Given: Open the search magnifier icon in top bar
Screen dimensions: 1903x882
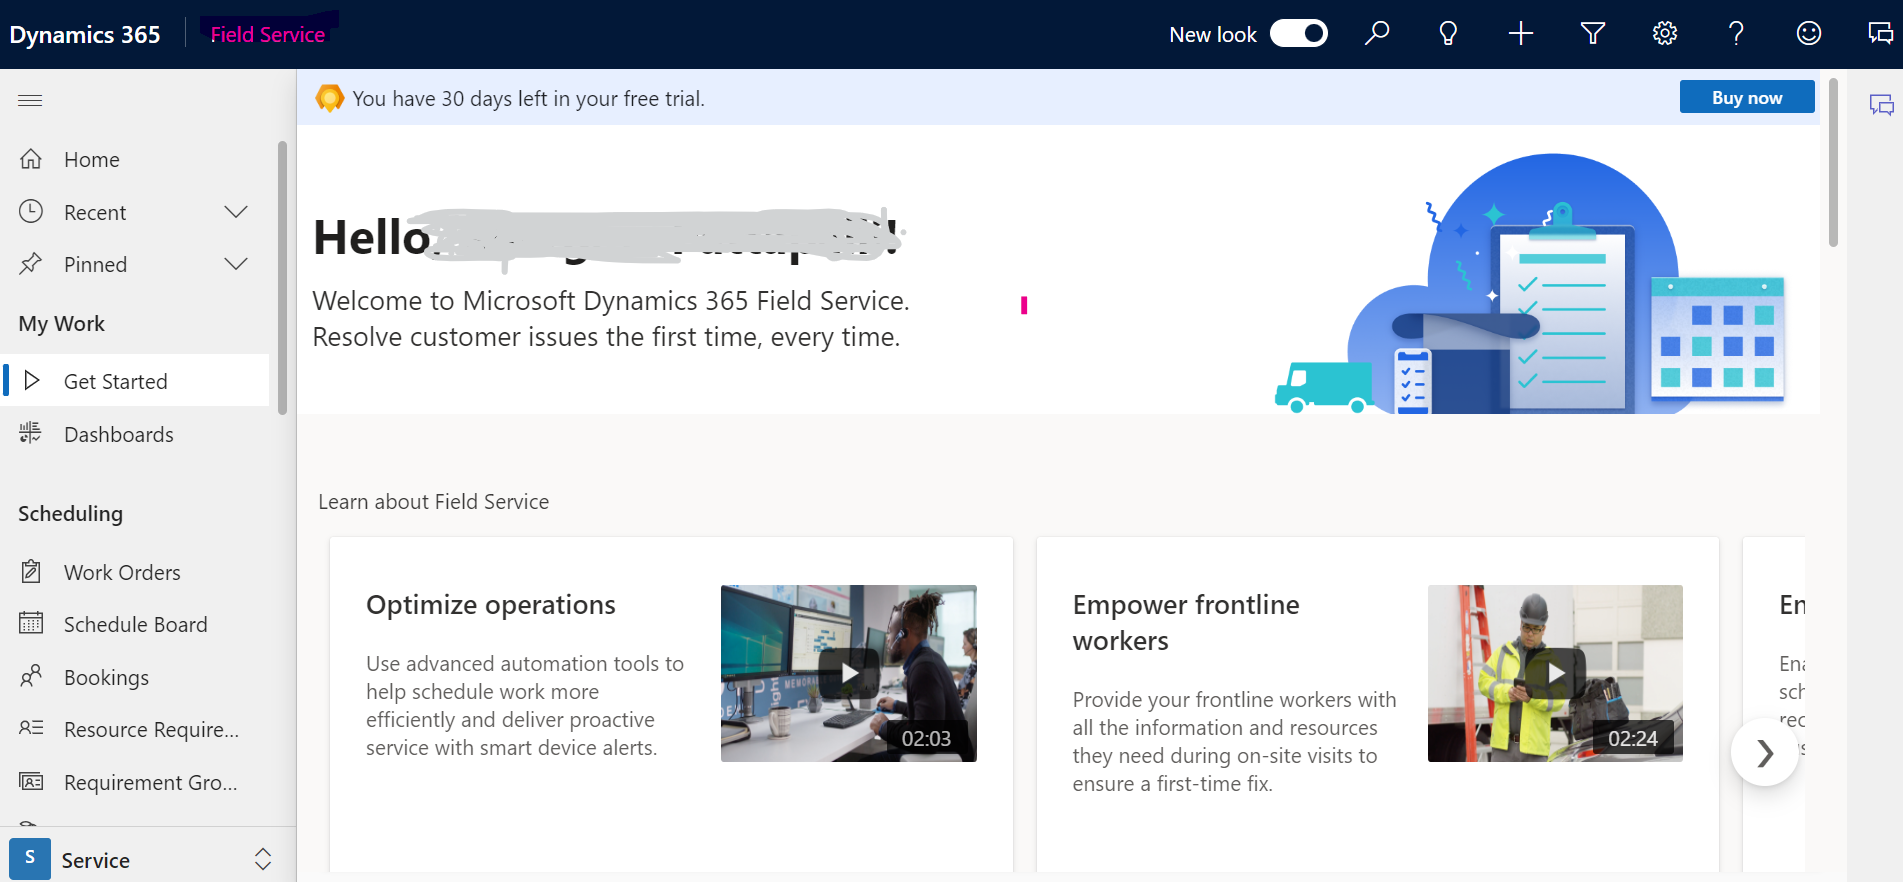Looking at the screenshot, I should [x=1377, y=34].
